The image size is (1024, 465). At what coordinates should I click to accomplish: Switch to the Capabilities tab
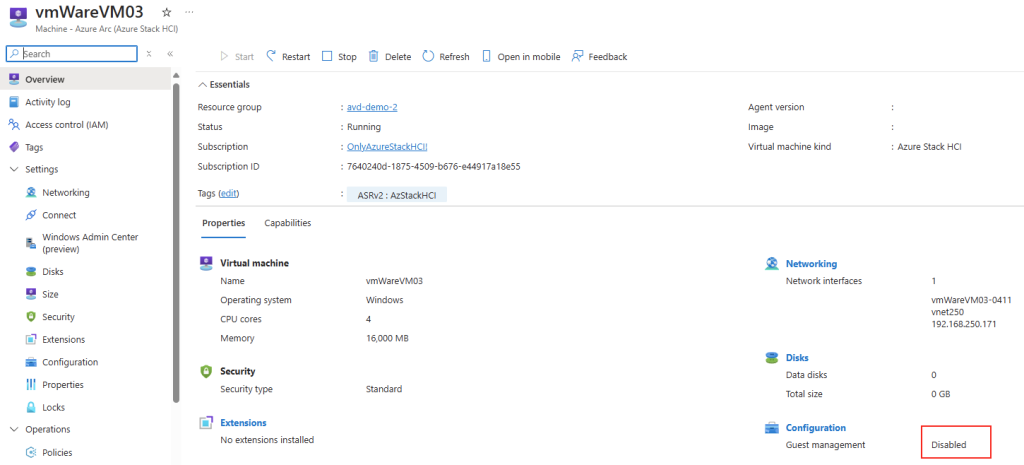point(288,223)
